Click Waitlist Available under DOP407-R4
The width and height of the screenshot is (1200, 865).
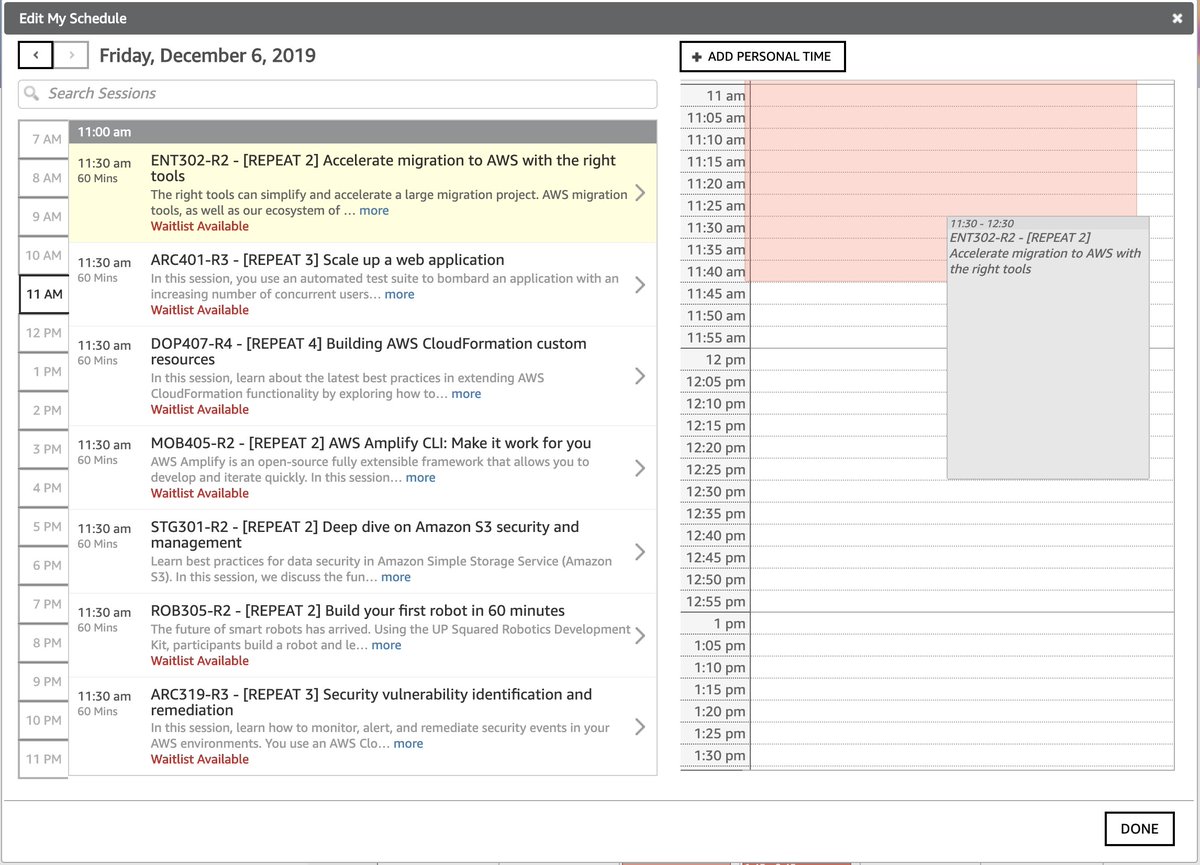tap(200, 409)
